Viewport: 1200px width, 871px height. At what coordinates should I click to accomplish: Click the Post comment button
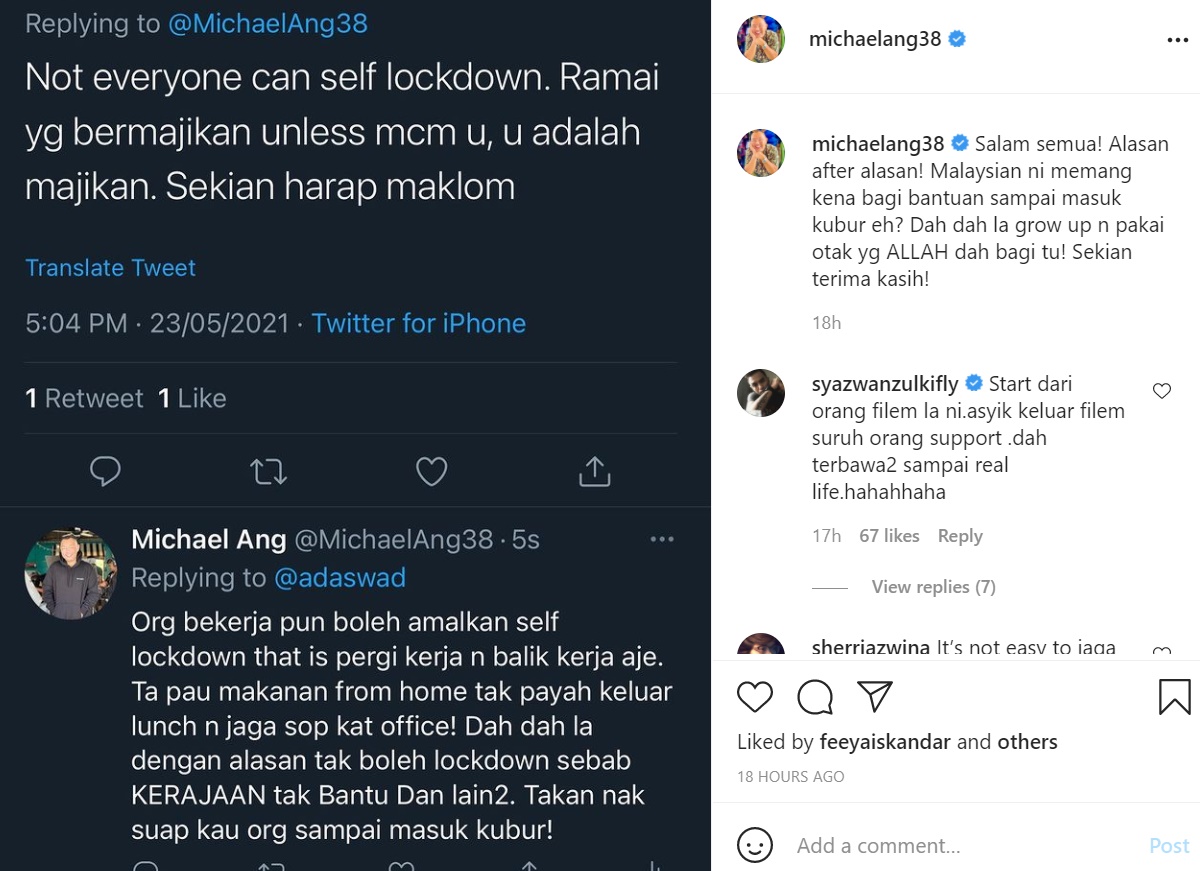(x=1169, y=846)
